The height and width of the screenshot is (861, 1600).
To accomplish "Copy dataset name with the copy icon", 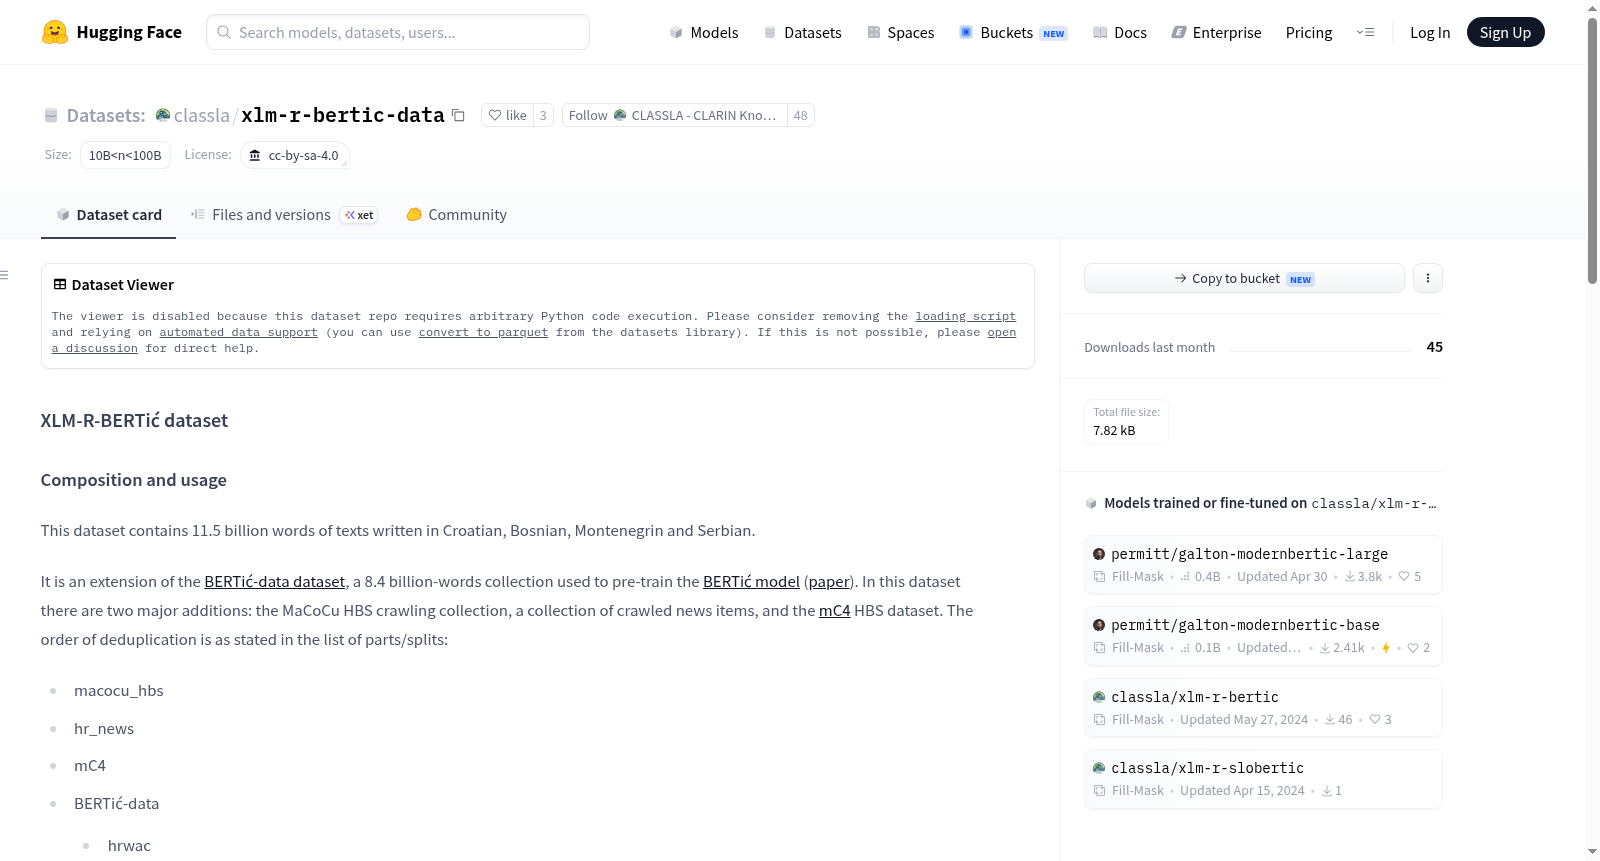I will click(x=458, y=115).
